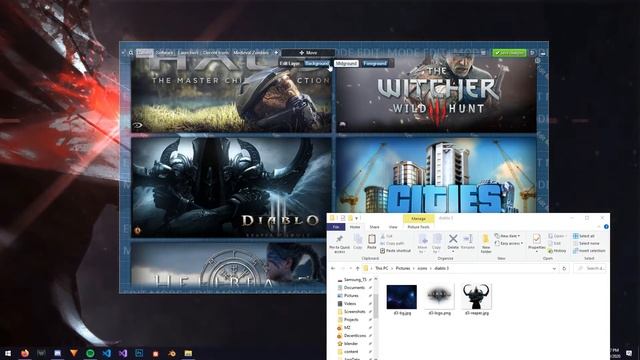Viewport: 640px width, 360px height.
Task: Select the Cities Skylines tile
Action: [x=436, y=176]
